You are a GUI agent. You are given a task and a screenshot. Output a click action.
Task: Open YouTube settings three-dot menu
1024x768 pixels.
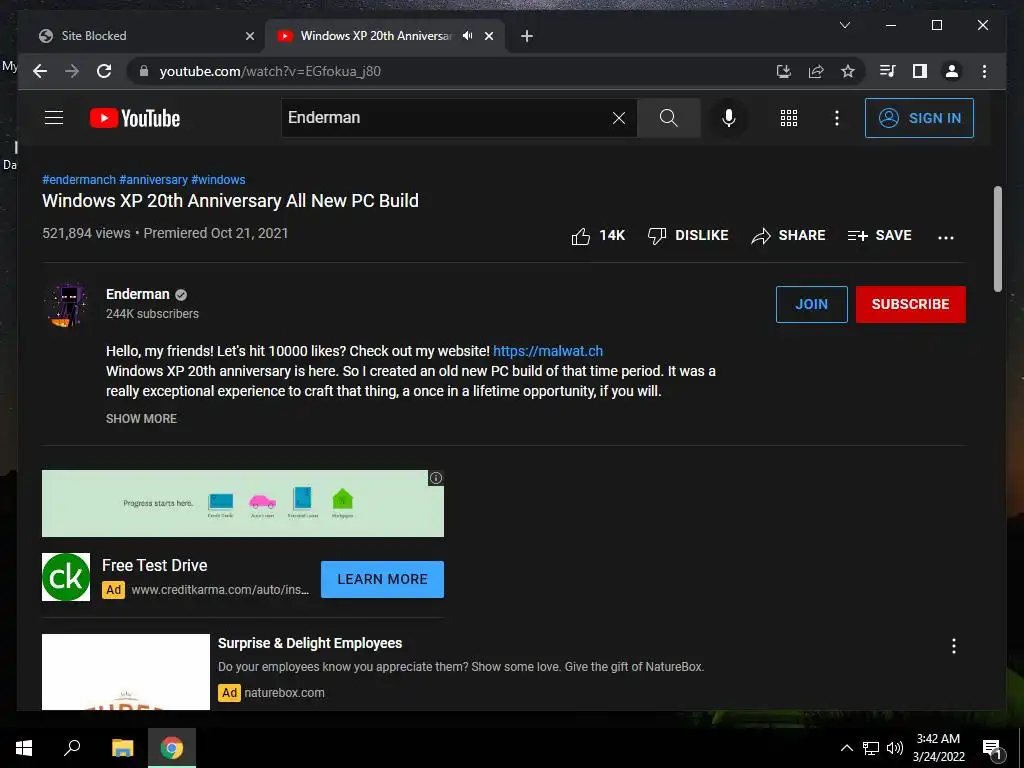(x=837, y=118)
